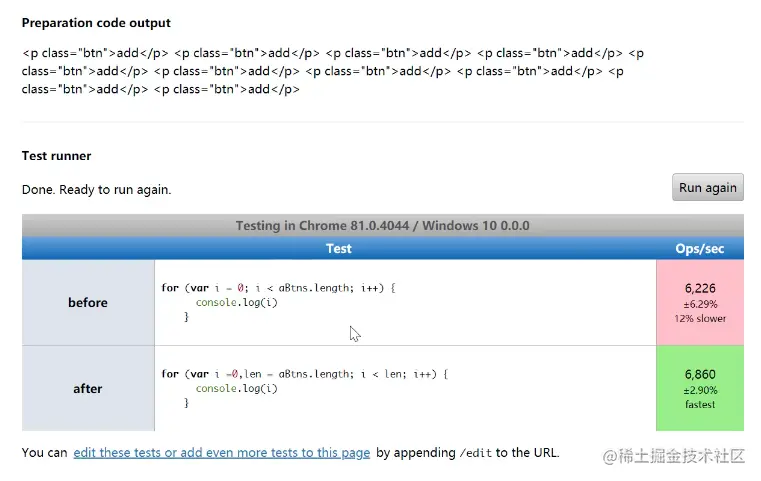Click the ±6.29% margin text
This screenshot has height=481, width=761.
700,304
